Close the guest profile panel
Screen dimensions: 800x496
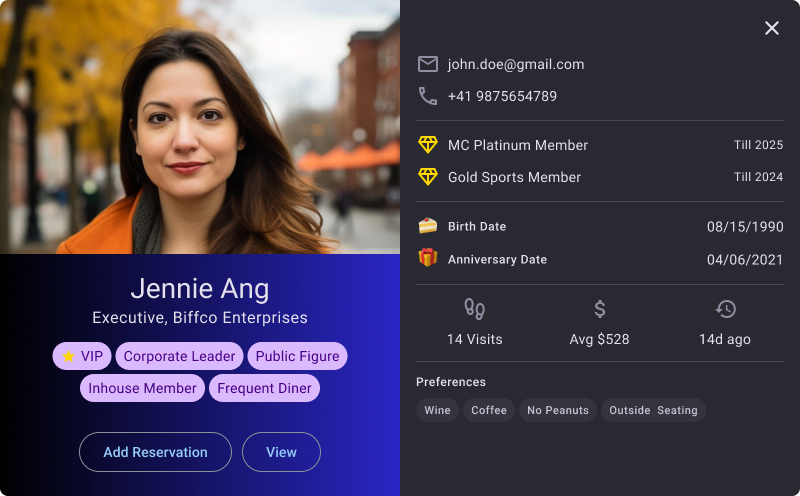tap(772, 28)
